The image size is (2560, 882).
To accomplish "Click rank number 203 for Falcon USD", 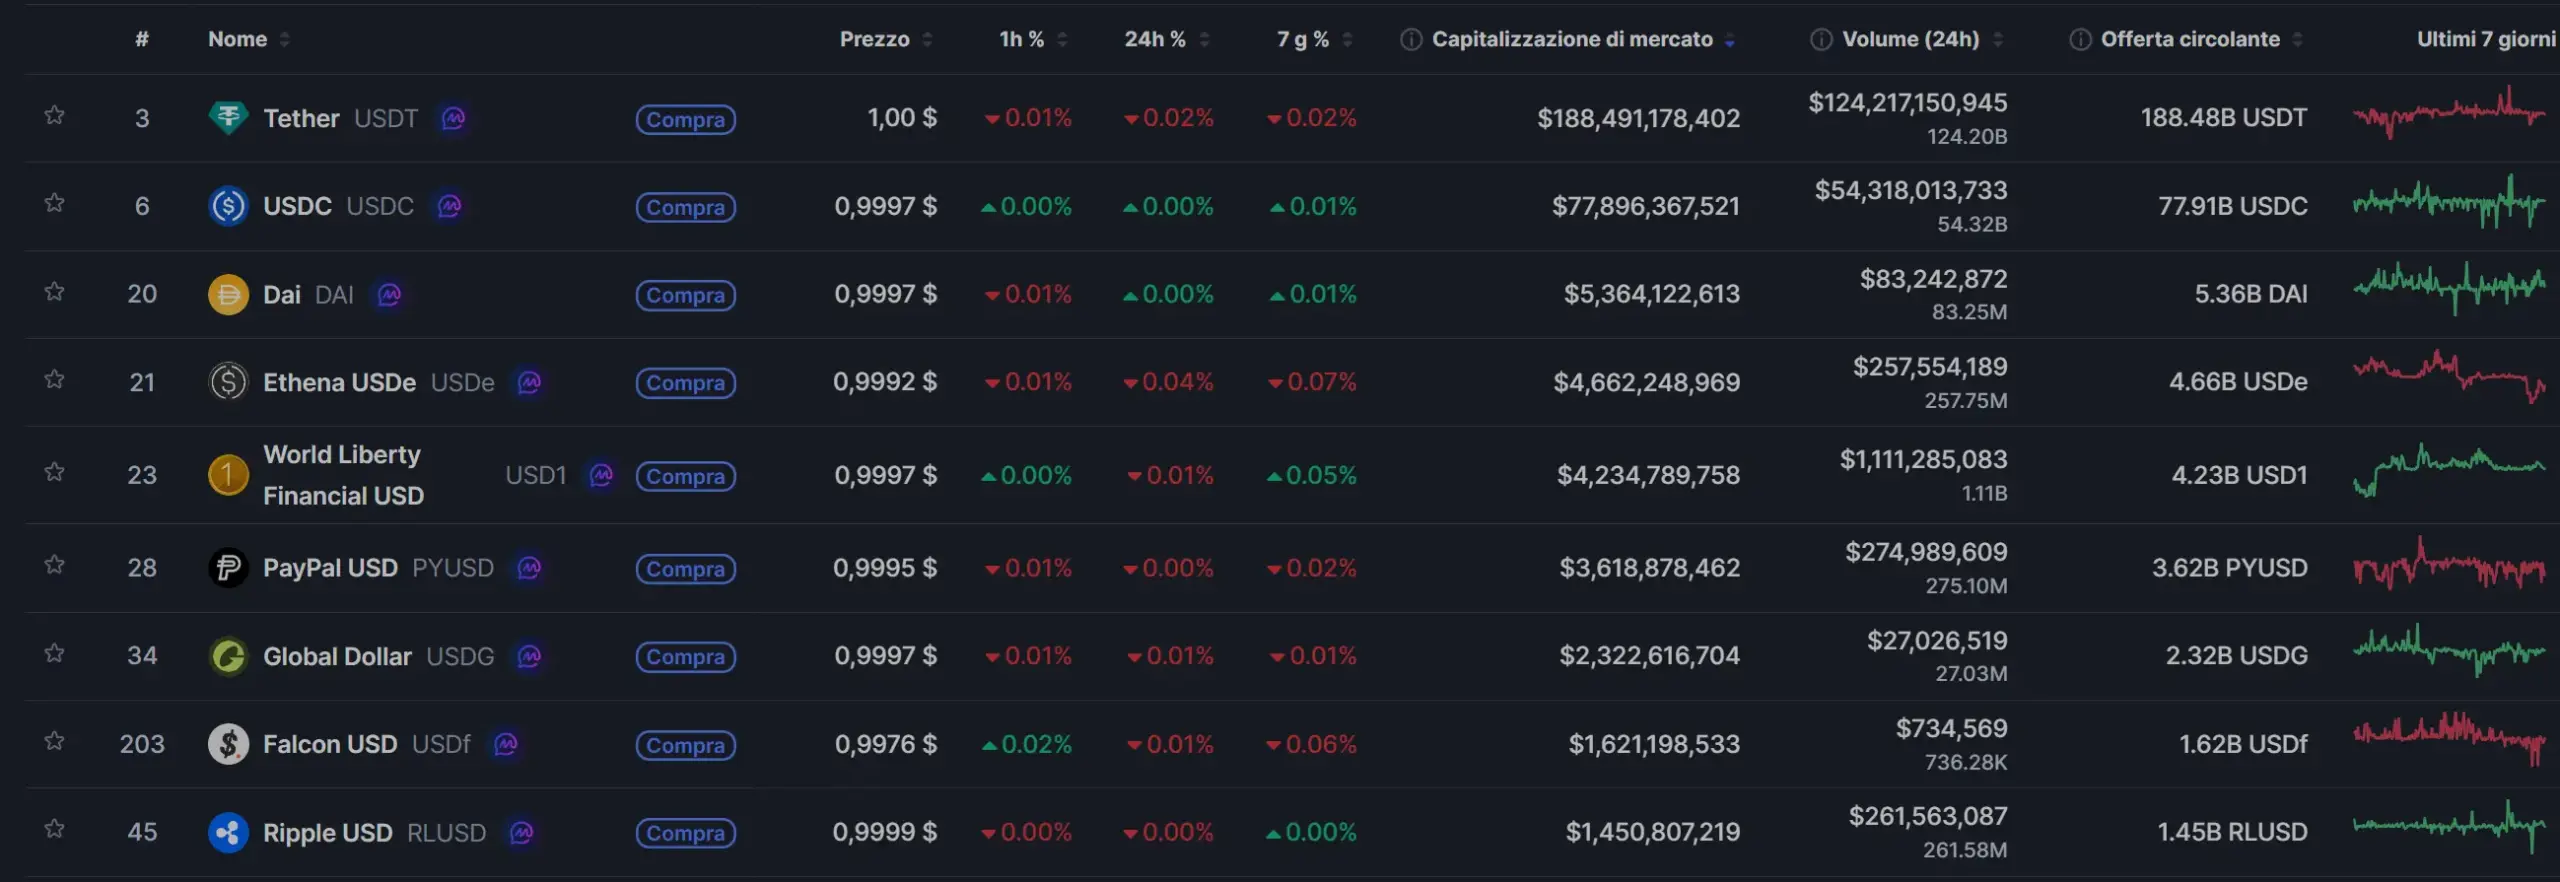I will [142, 744].
